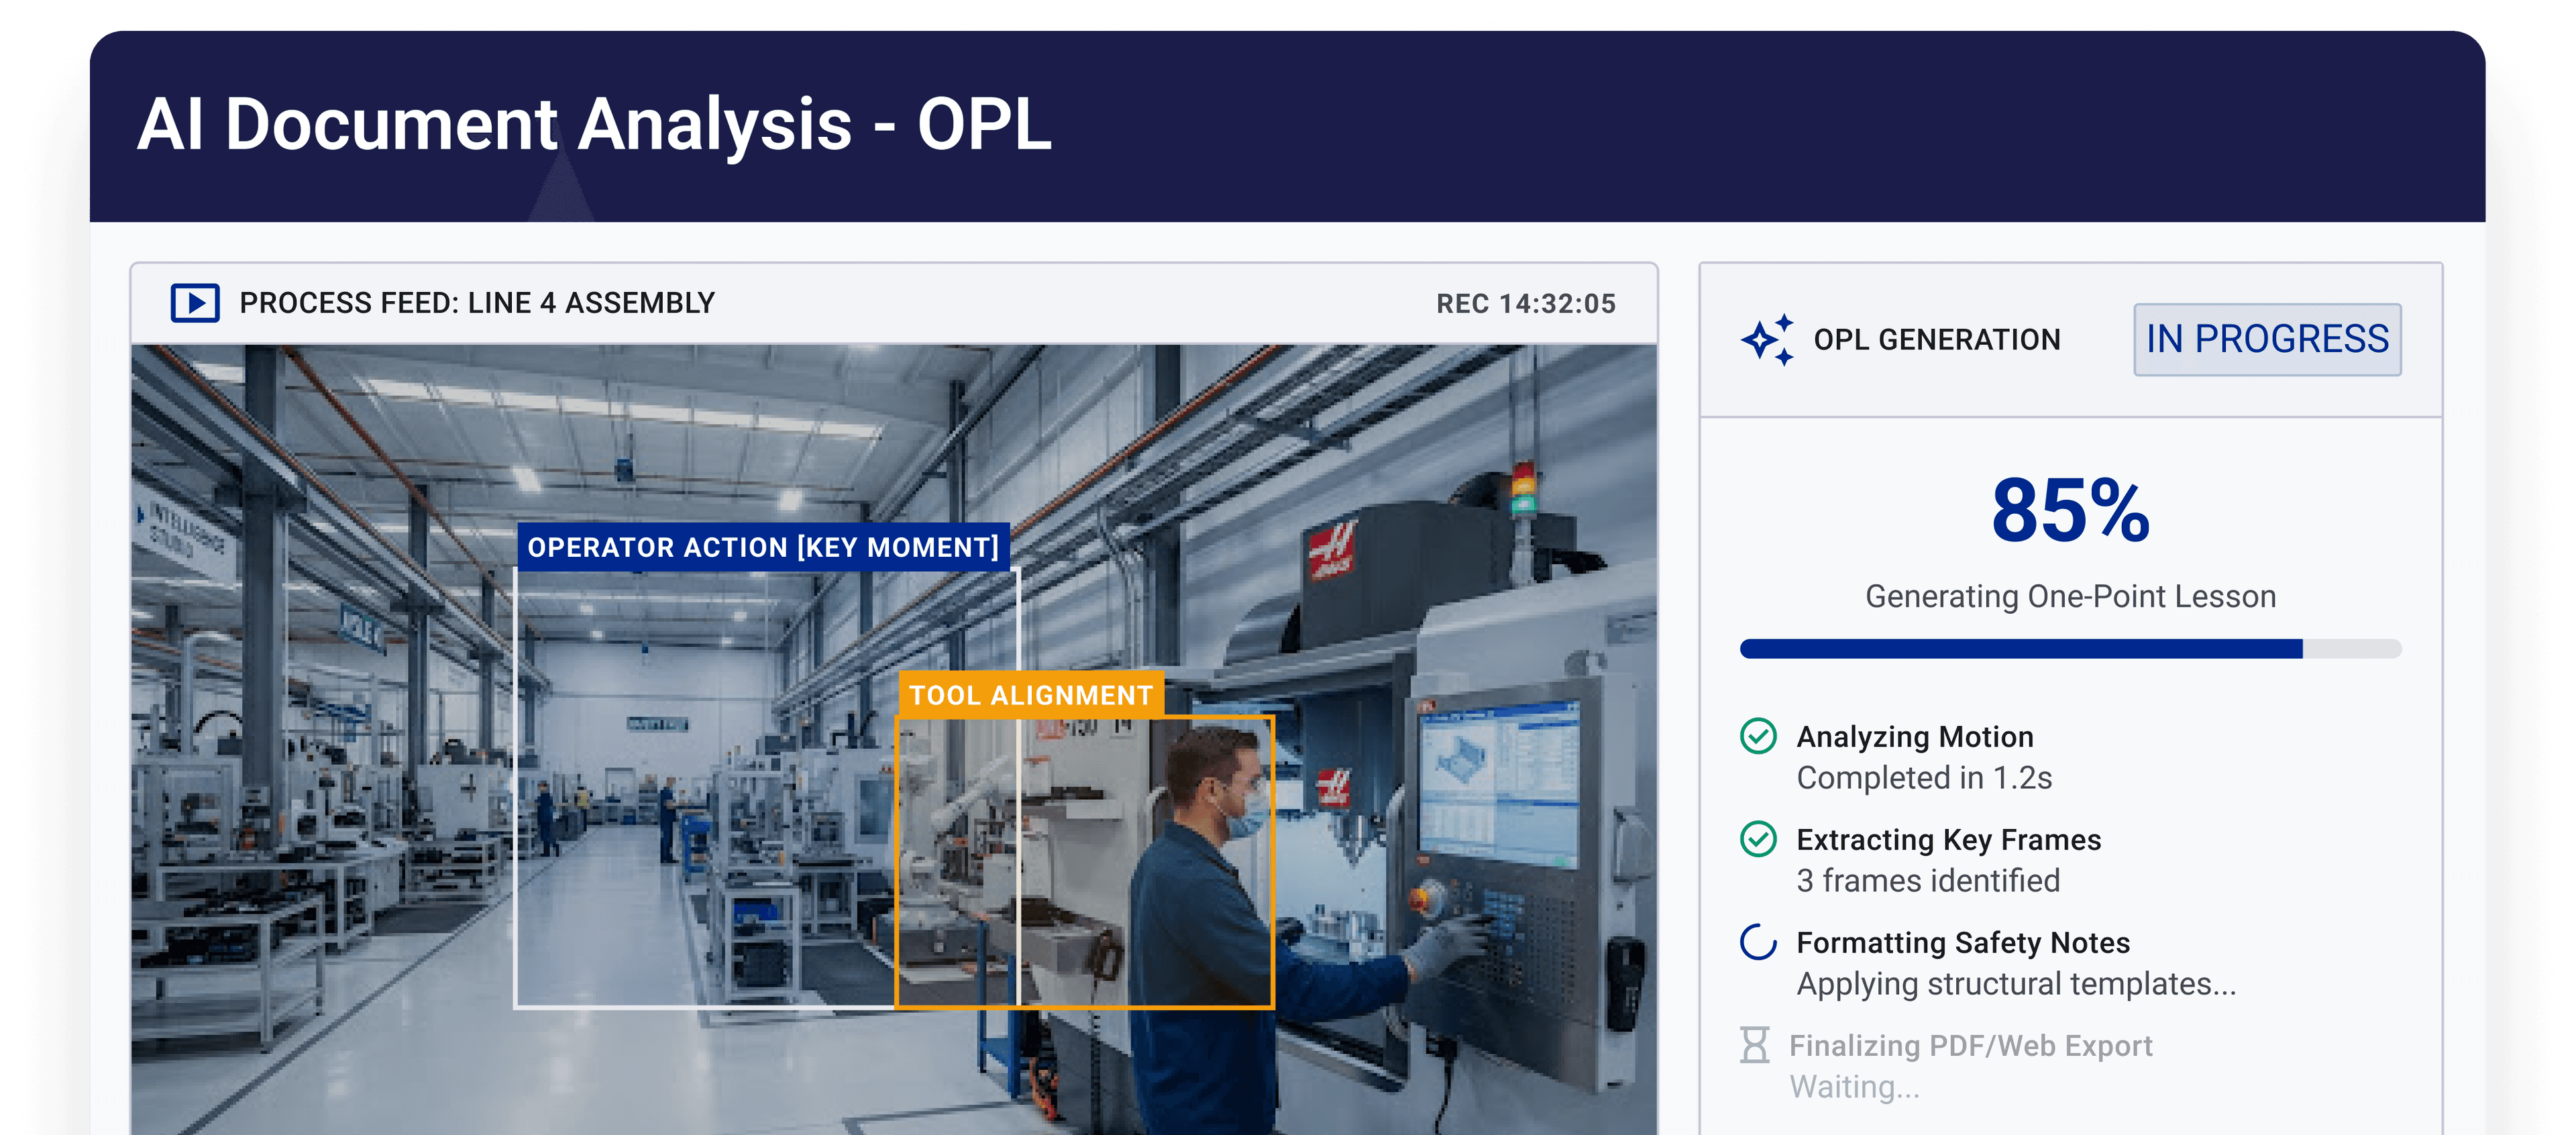Click the Extracting Key Frames checkmark icon
This screenshot has width=2576, height=1135.
pos(1758,839)
